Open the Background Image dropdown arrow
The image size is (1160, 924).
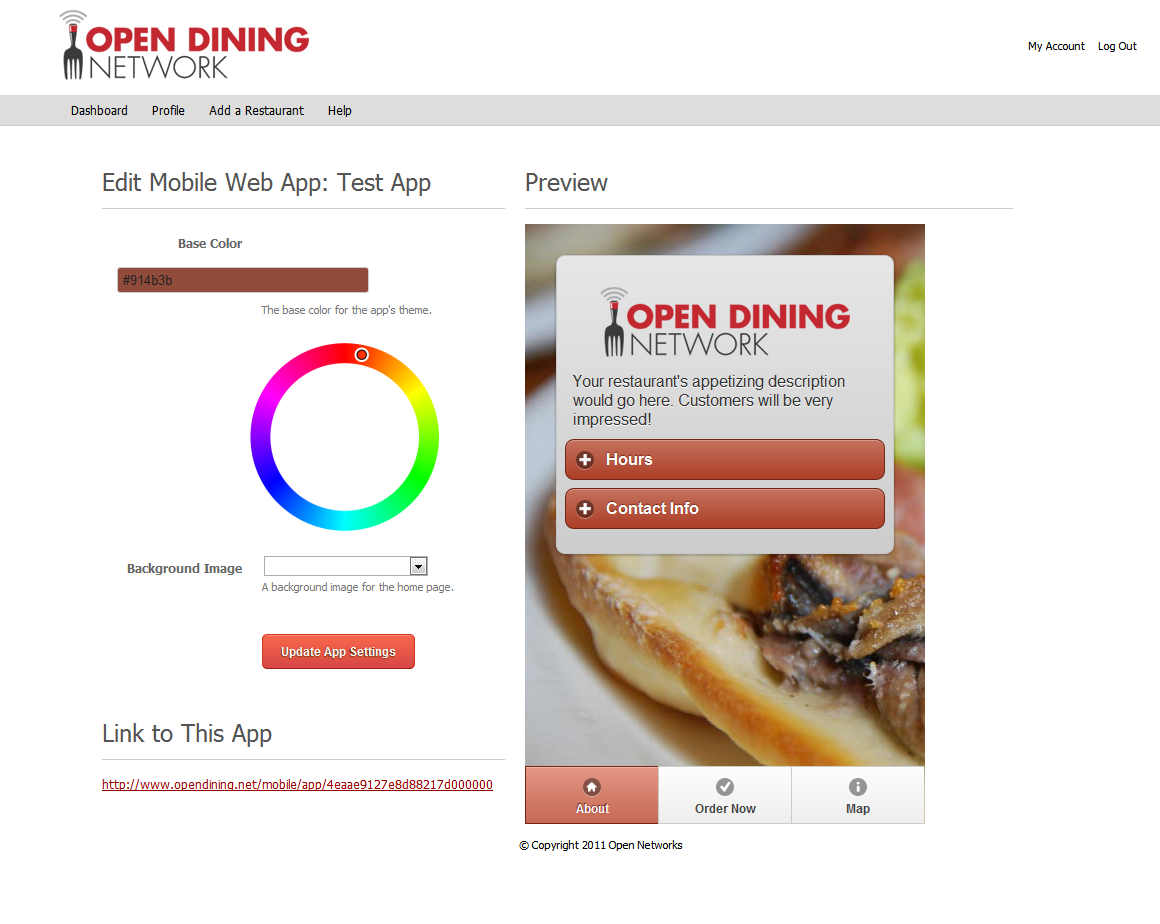(x=419, y=567)
